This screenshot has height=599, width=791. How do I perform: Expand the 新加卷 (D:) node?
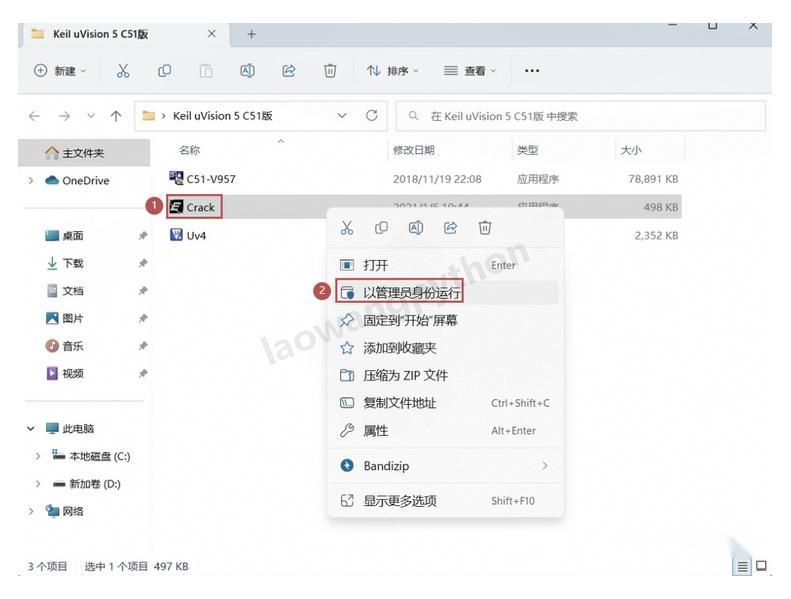click(38, 484)
